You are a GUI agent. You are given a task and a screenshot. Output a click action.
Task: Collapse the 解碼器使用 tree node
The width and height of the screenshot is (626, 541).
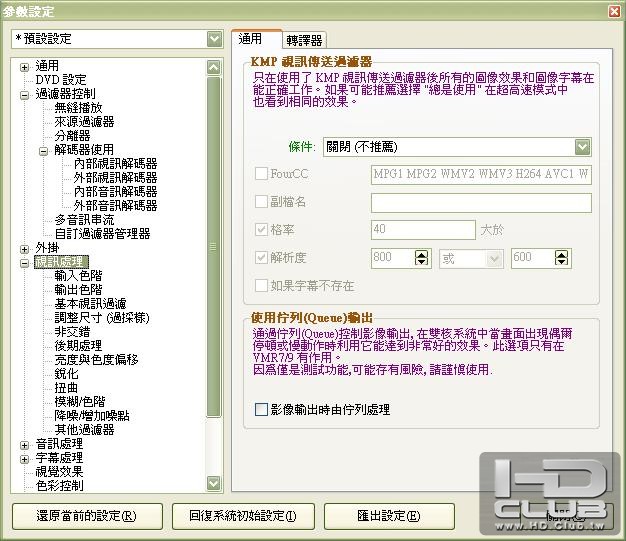44,151
